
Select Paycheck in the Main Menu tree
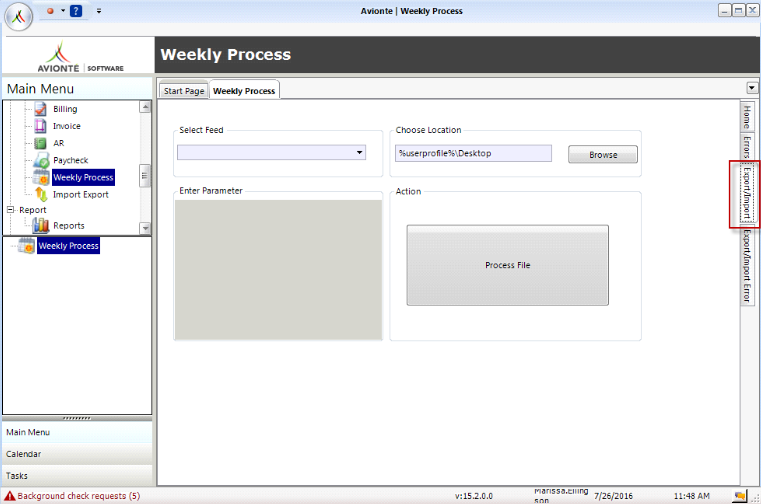(70, 160)
